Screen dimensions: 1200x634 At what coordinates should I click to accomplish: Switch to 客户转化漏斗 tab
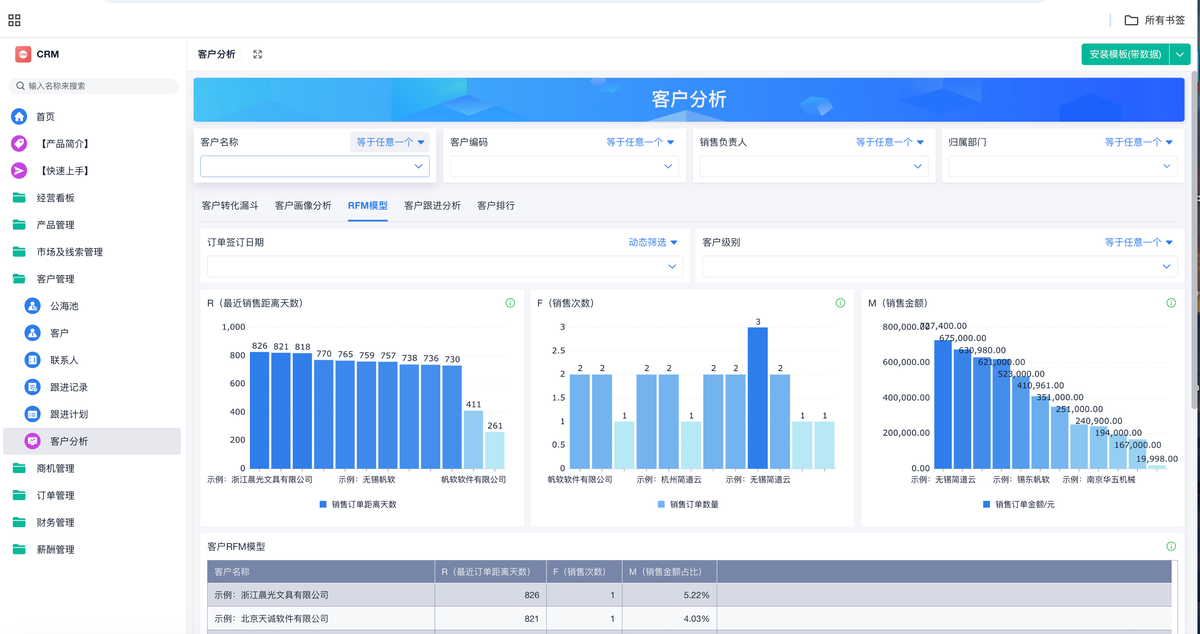tap(230, 205)
